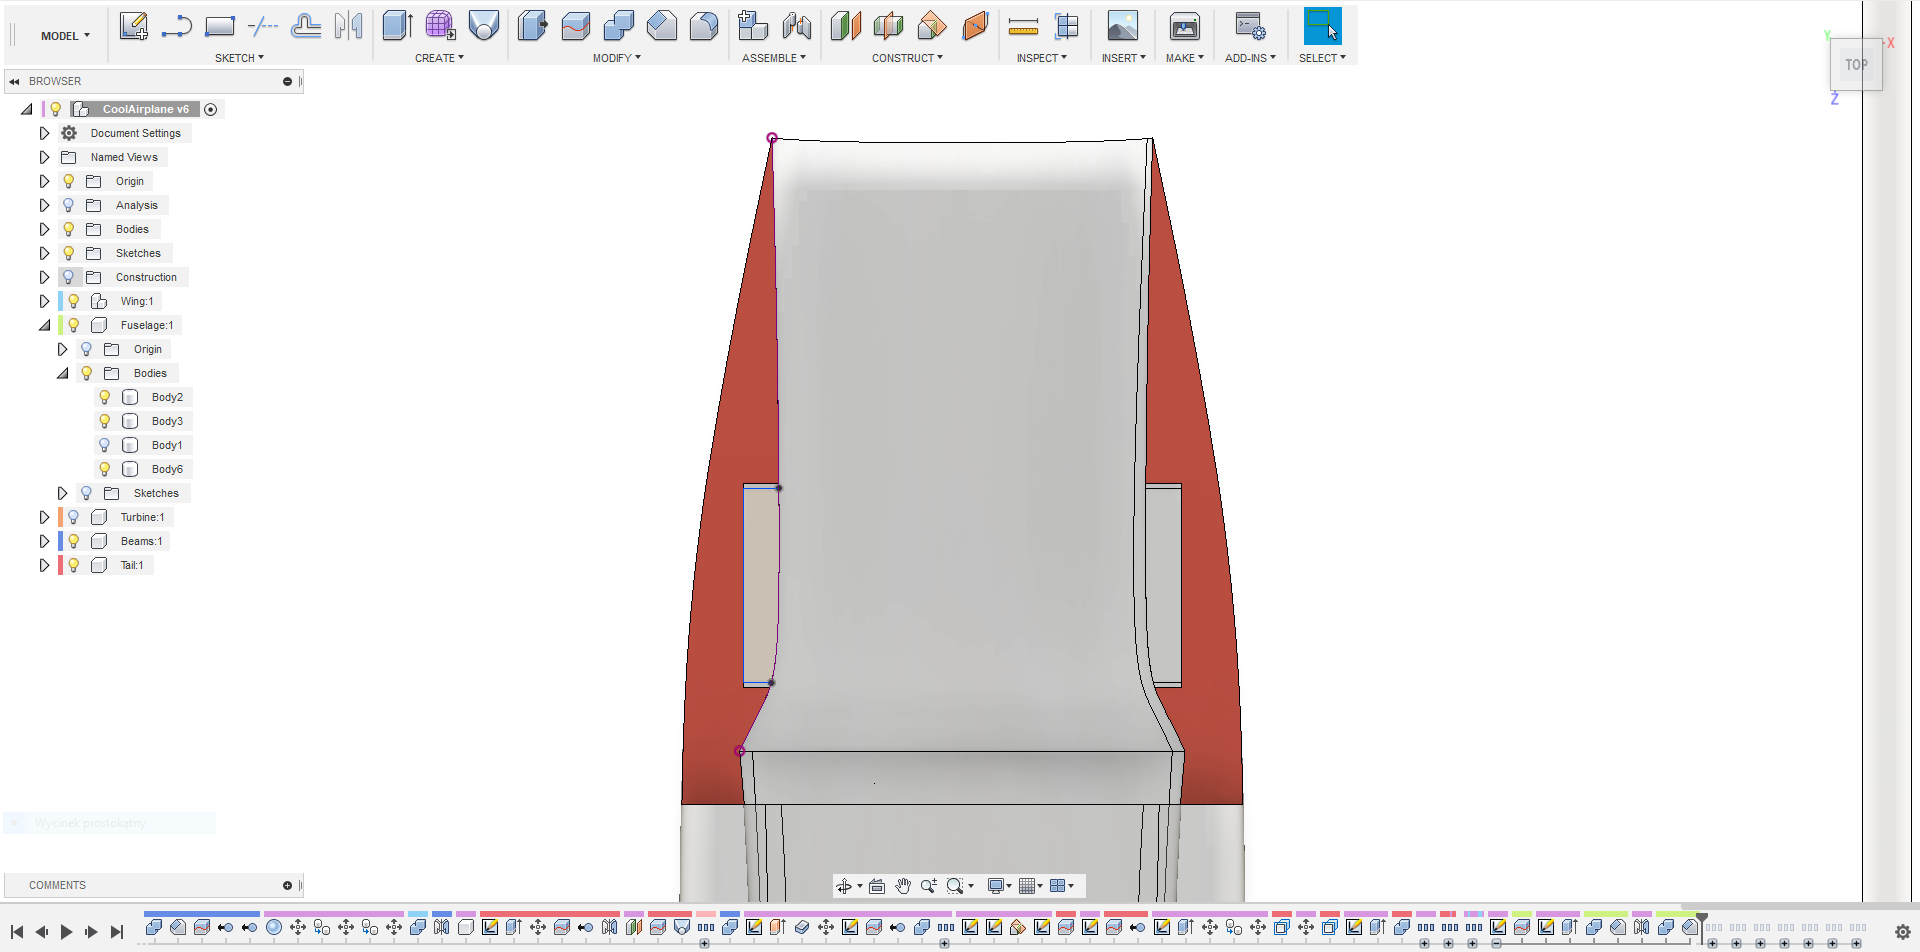Toggle visibility bulb for Body3
The height and width of the screenshot is (952, 1920).
(x=105, y=421)
